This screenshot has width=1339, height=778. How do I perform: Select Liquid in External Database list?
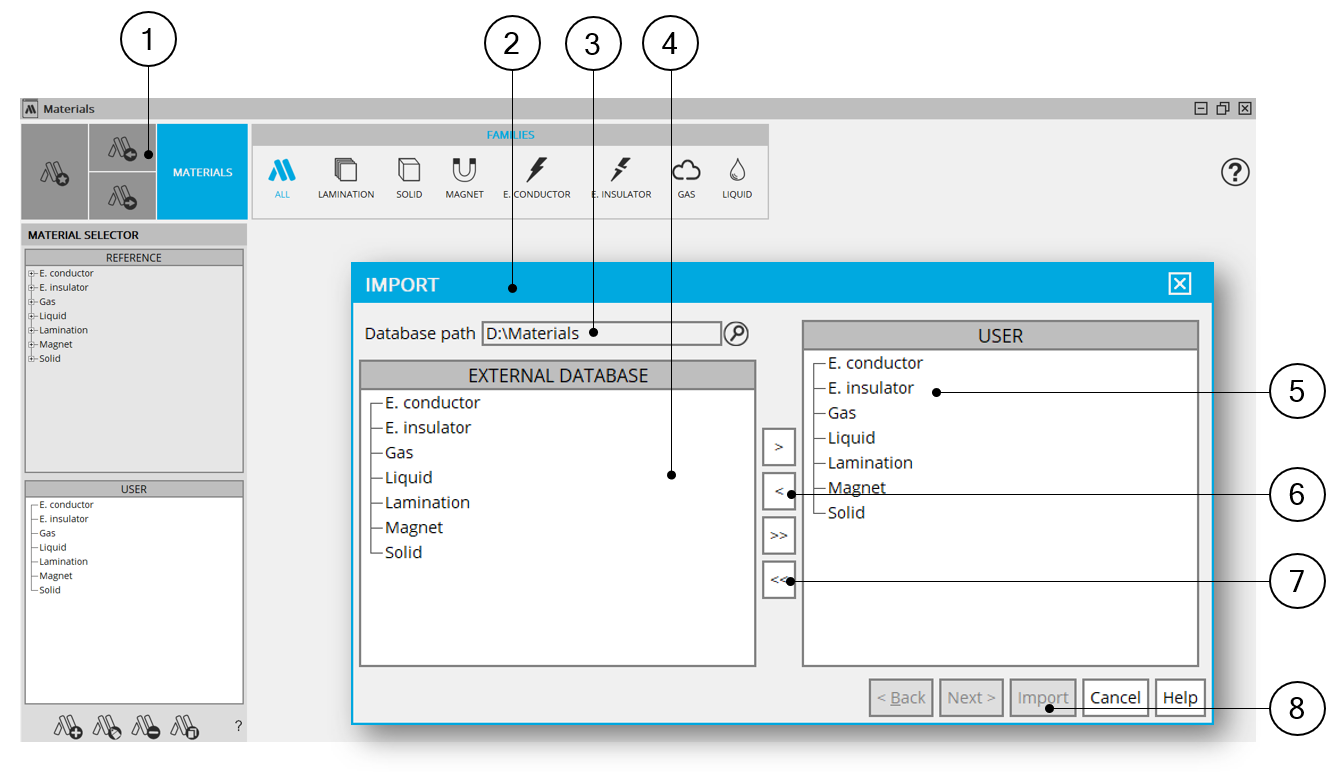click(408, 478)
